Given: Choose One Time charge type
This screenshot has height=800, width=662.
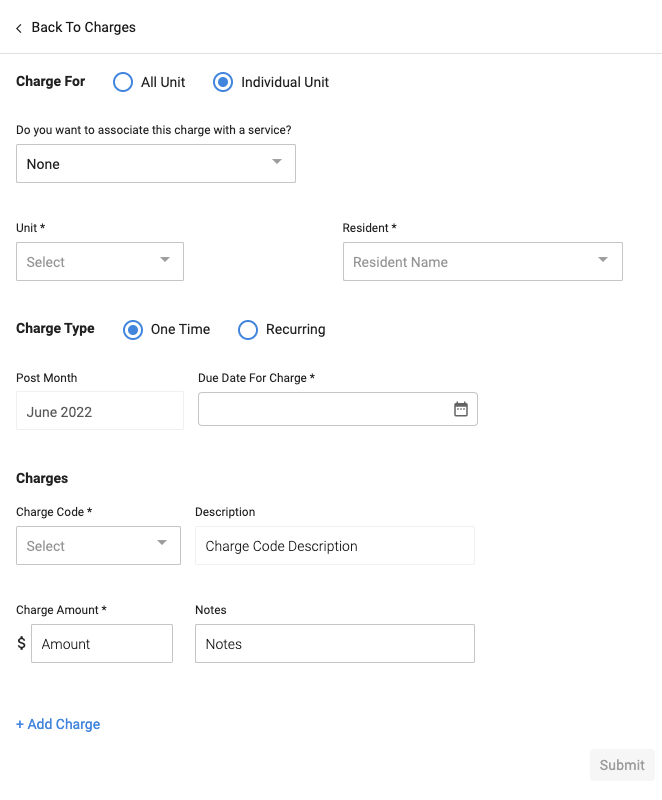Looking at the screenshot, I should click(133, 329).
